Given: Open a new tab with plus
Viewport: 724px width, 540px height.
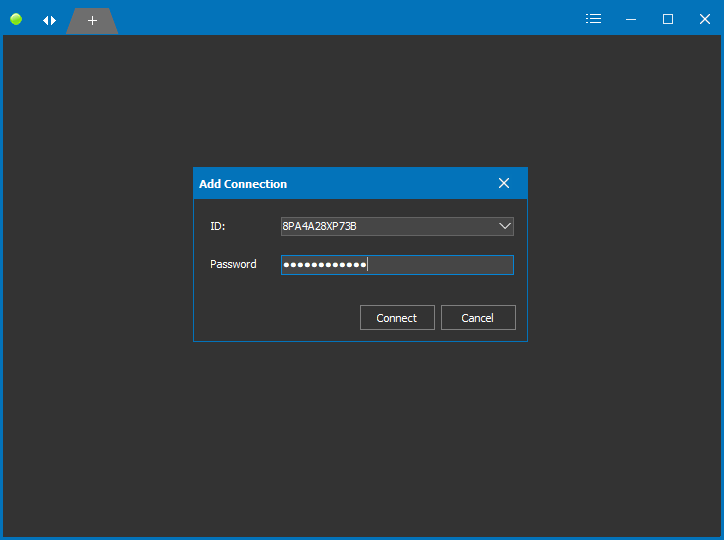Looking at the screenshot, I should [x=92, y=20].
